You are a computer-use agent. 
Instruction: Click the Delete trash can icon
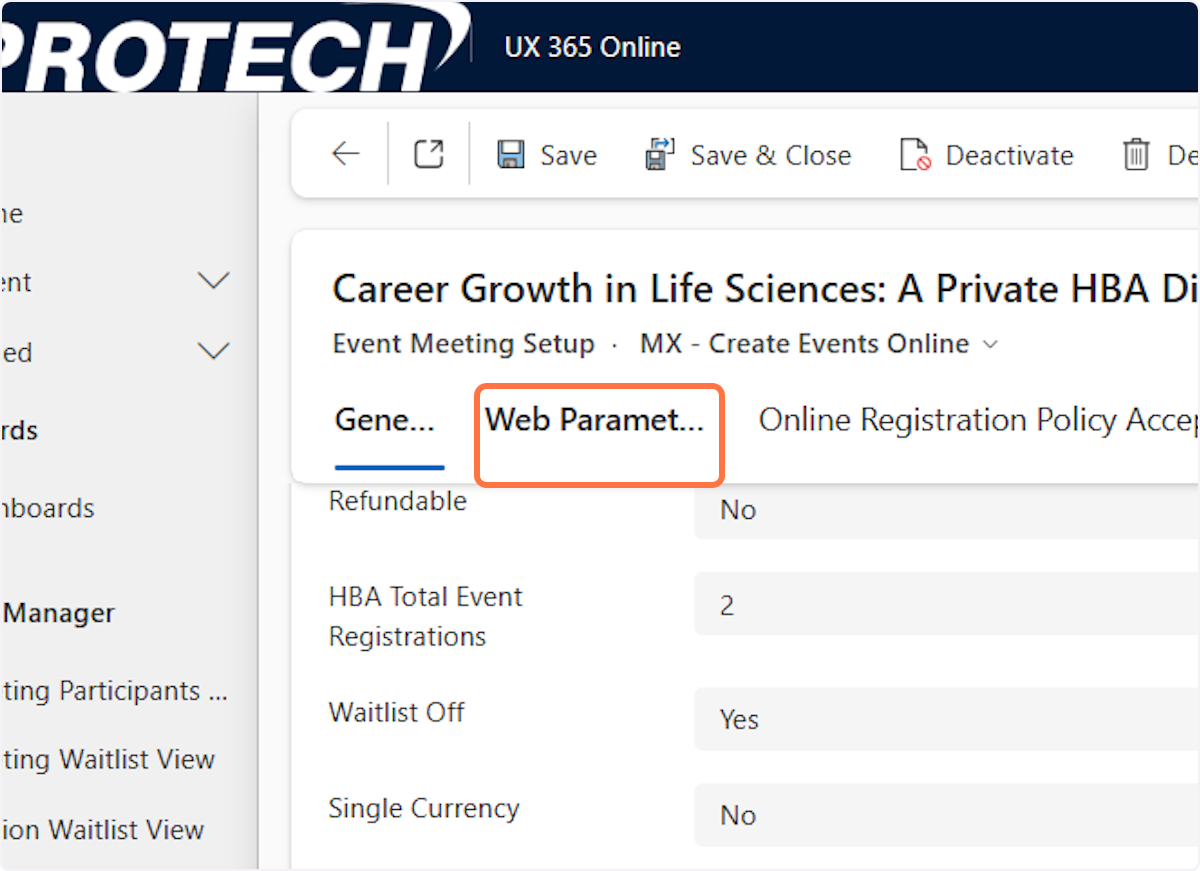(1136, 155)
